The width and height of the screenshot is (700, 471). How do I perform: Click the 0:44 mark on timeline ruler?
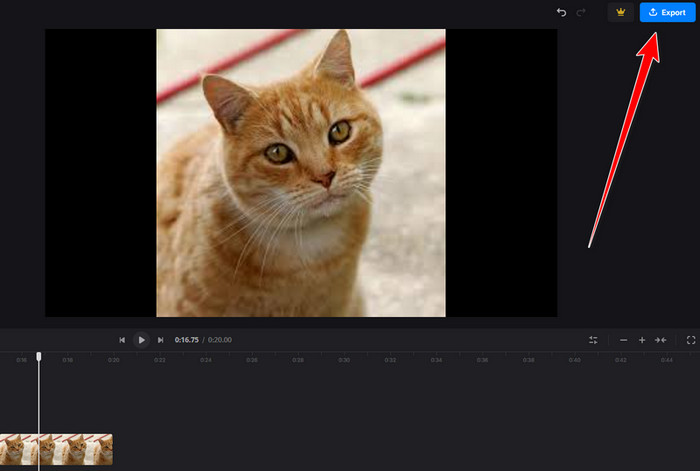tap(667, 360)
